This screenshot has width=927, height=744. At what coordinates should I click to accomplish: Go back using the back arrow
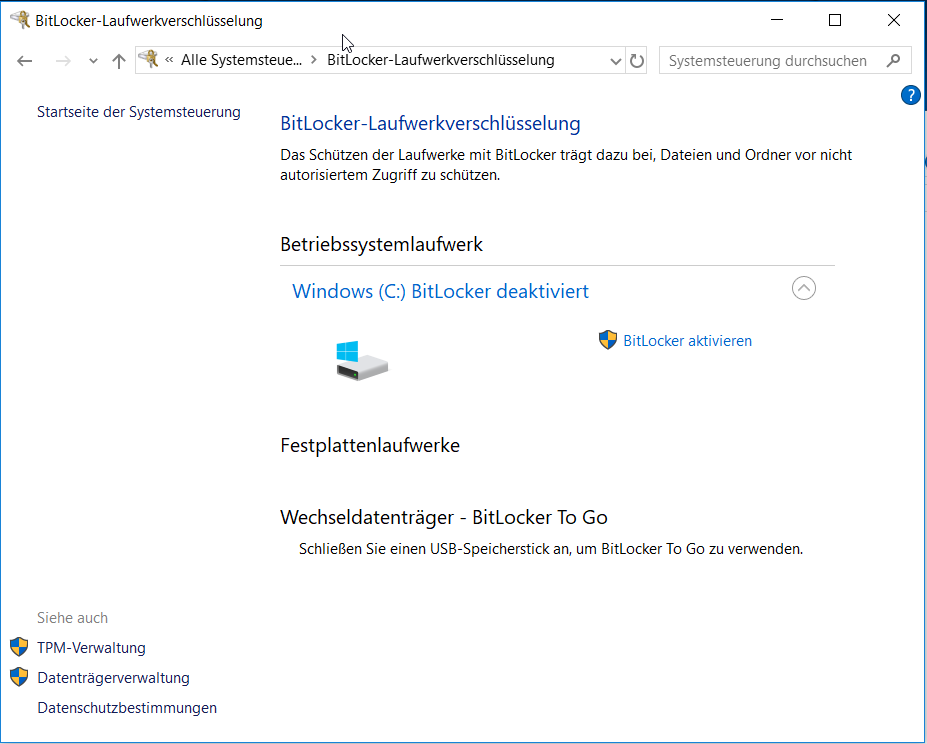point(25,61)
